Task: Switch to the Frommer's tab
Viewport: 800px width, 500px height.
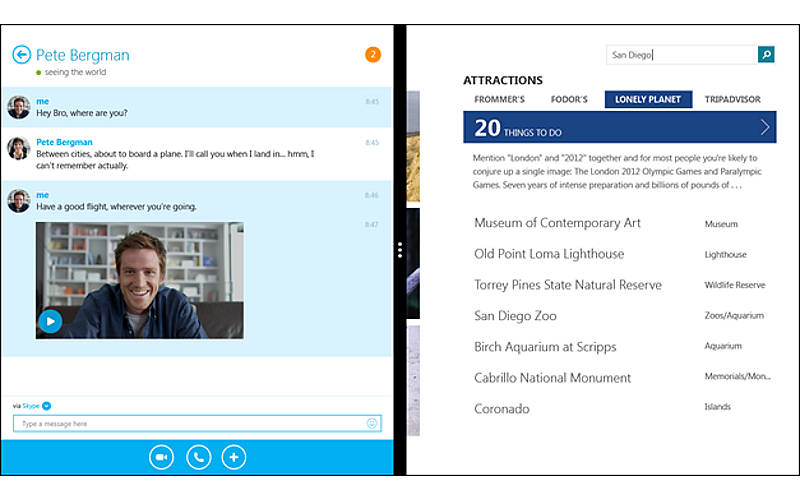Action: click(x=499, y=99)
